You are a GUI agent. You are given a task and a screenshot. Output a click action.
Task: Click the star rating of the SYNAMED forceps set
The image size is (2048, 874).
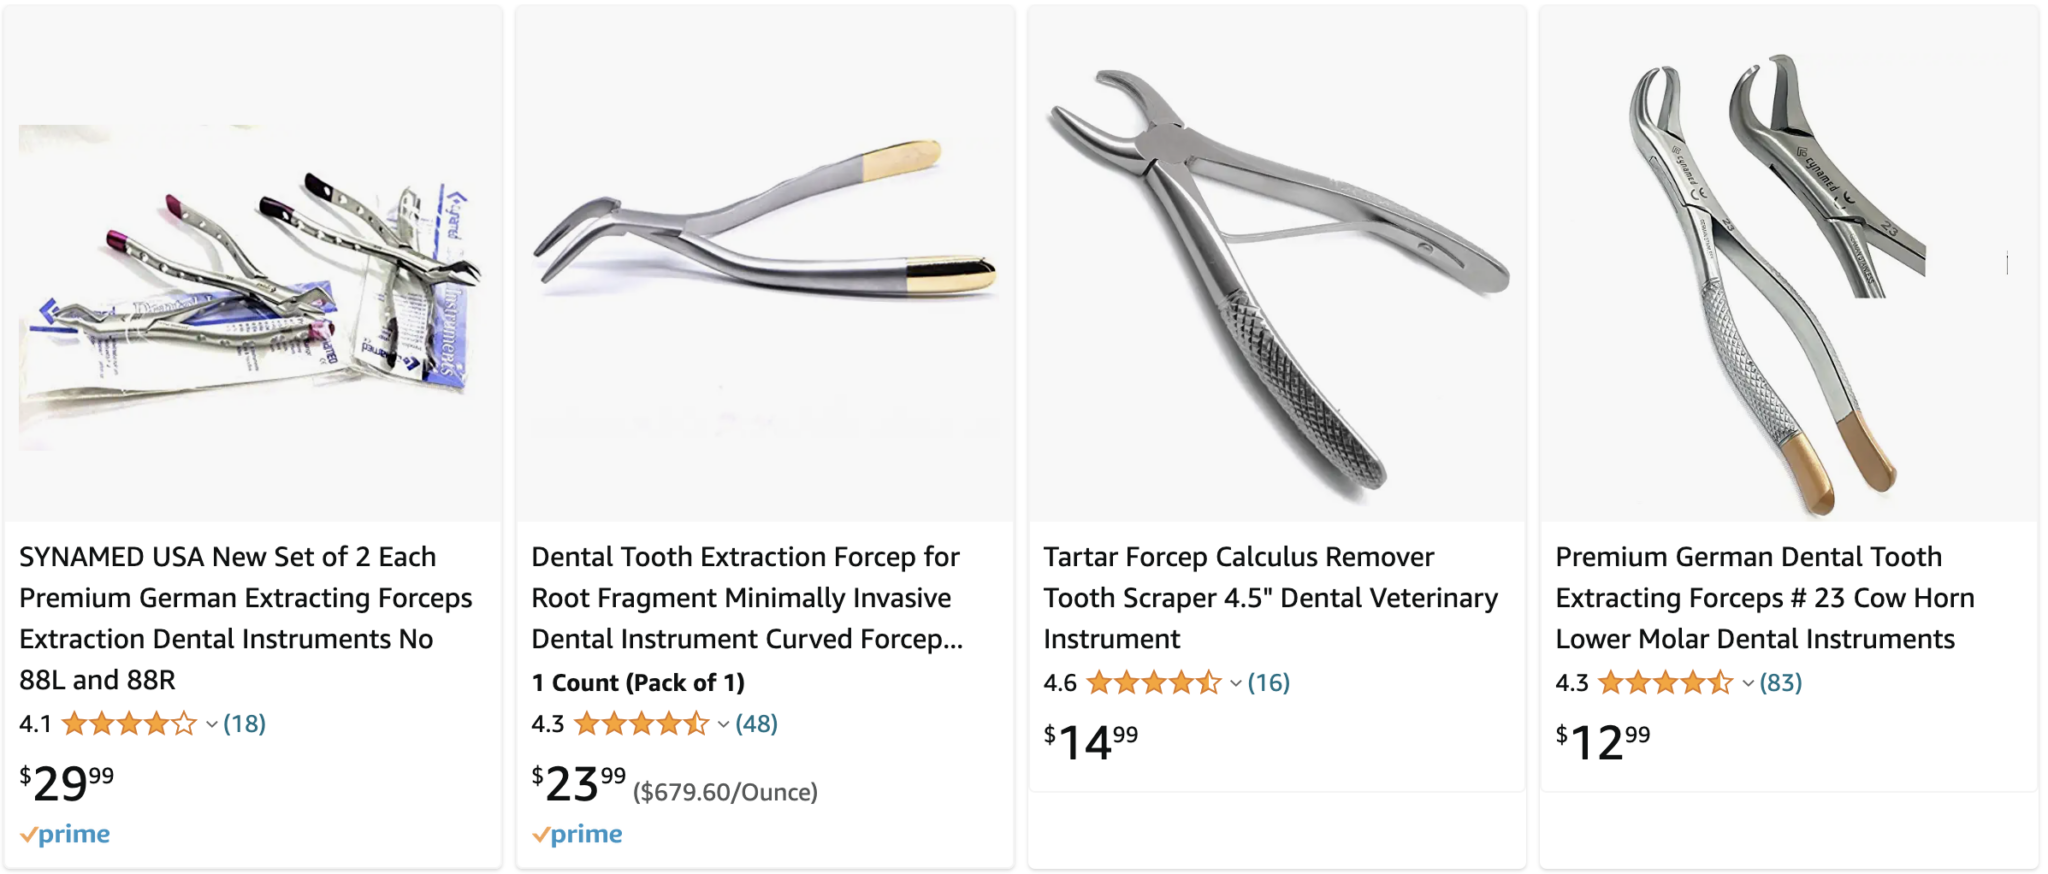coord(131,723)
